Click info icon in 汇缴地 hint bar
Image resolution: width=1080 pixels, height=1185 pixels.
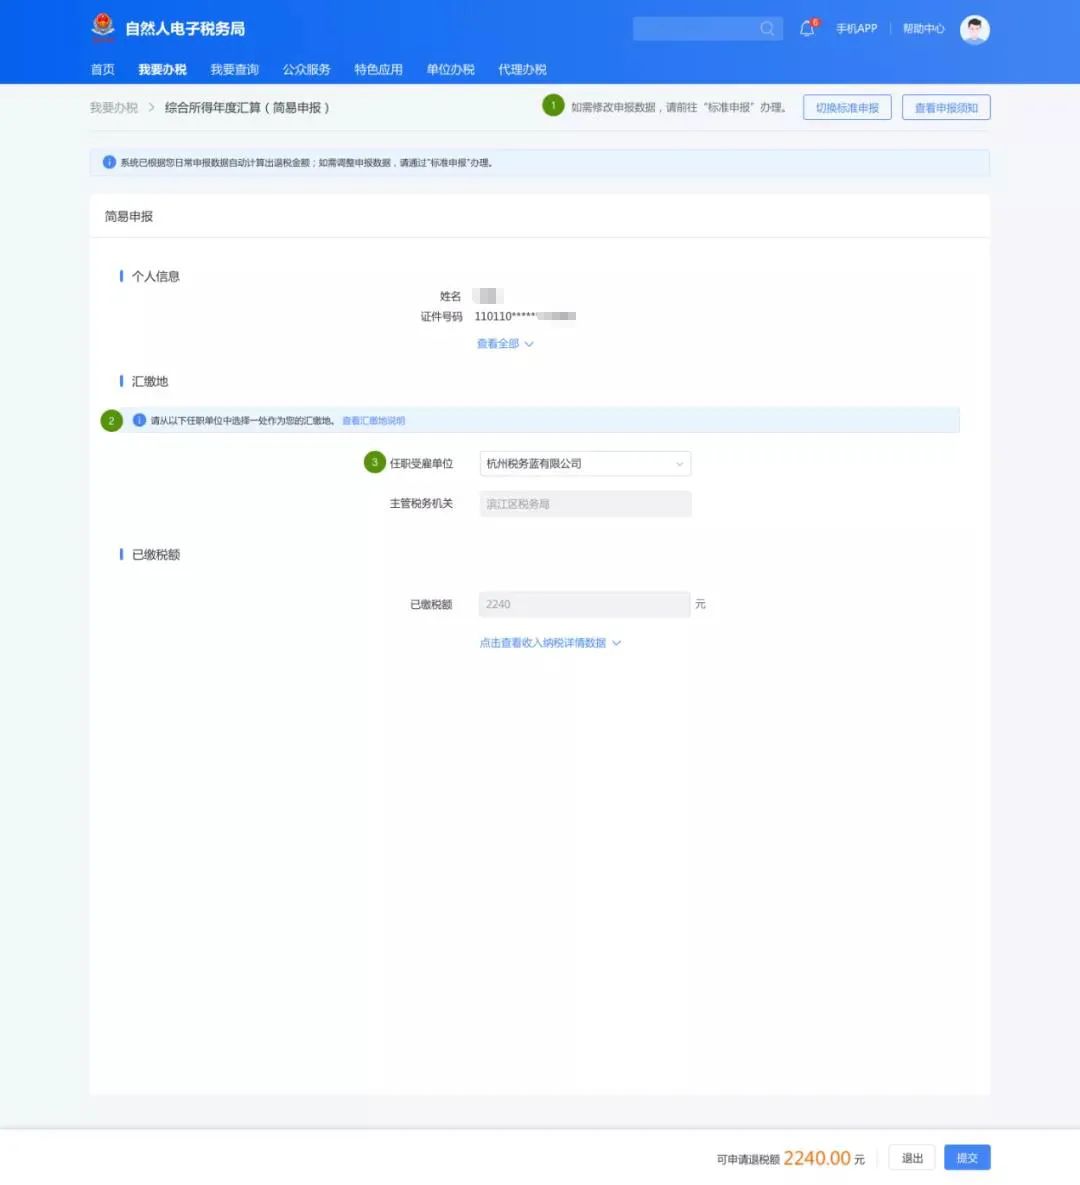(139, 420)
